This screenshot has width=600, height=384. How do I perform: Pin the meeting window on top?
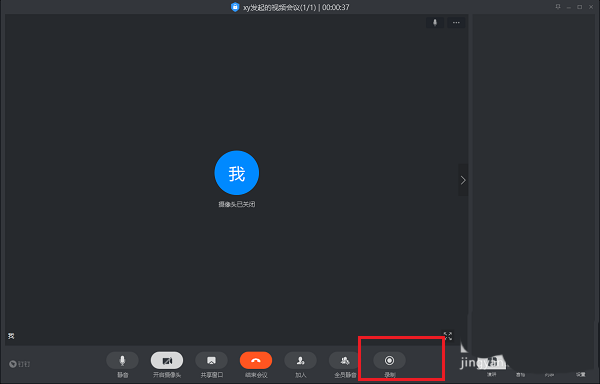(558, 7)
